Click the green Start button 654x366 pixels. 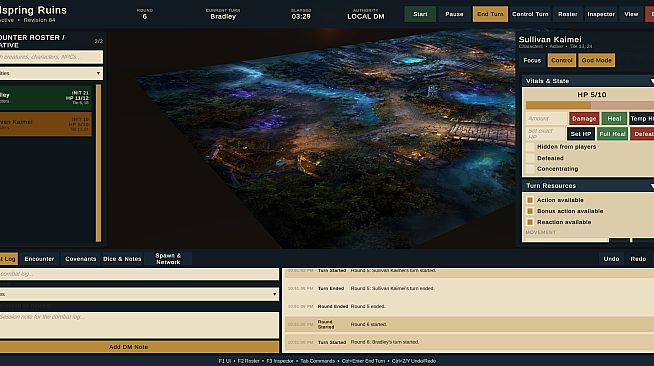[420, 14]
